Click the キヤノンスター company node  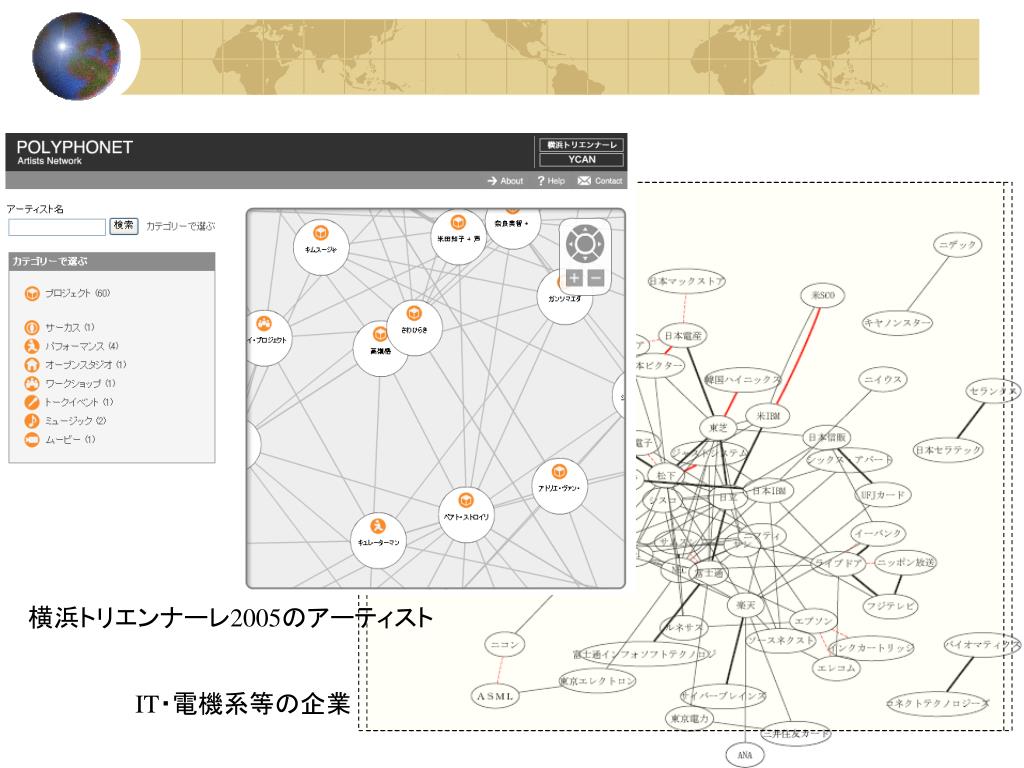click(897, 323)
